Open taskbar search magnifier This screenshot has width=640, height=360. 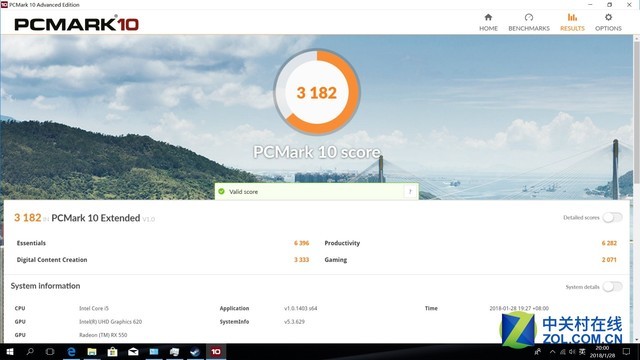click(x=30, y=351)
